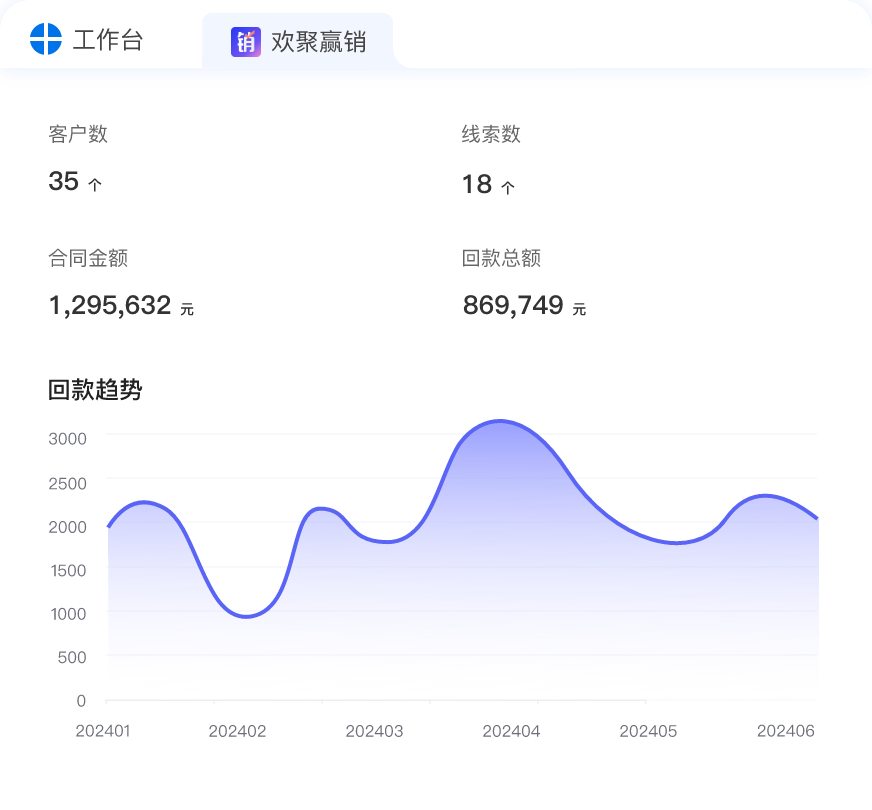Click the 500 y-axis label
This screenshot has width=872, height=810.
72,658
